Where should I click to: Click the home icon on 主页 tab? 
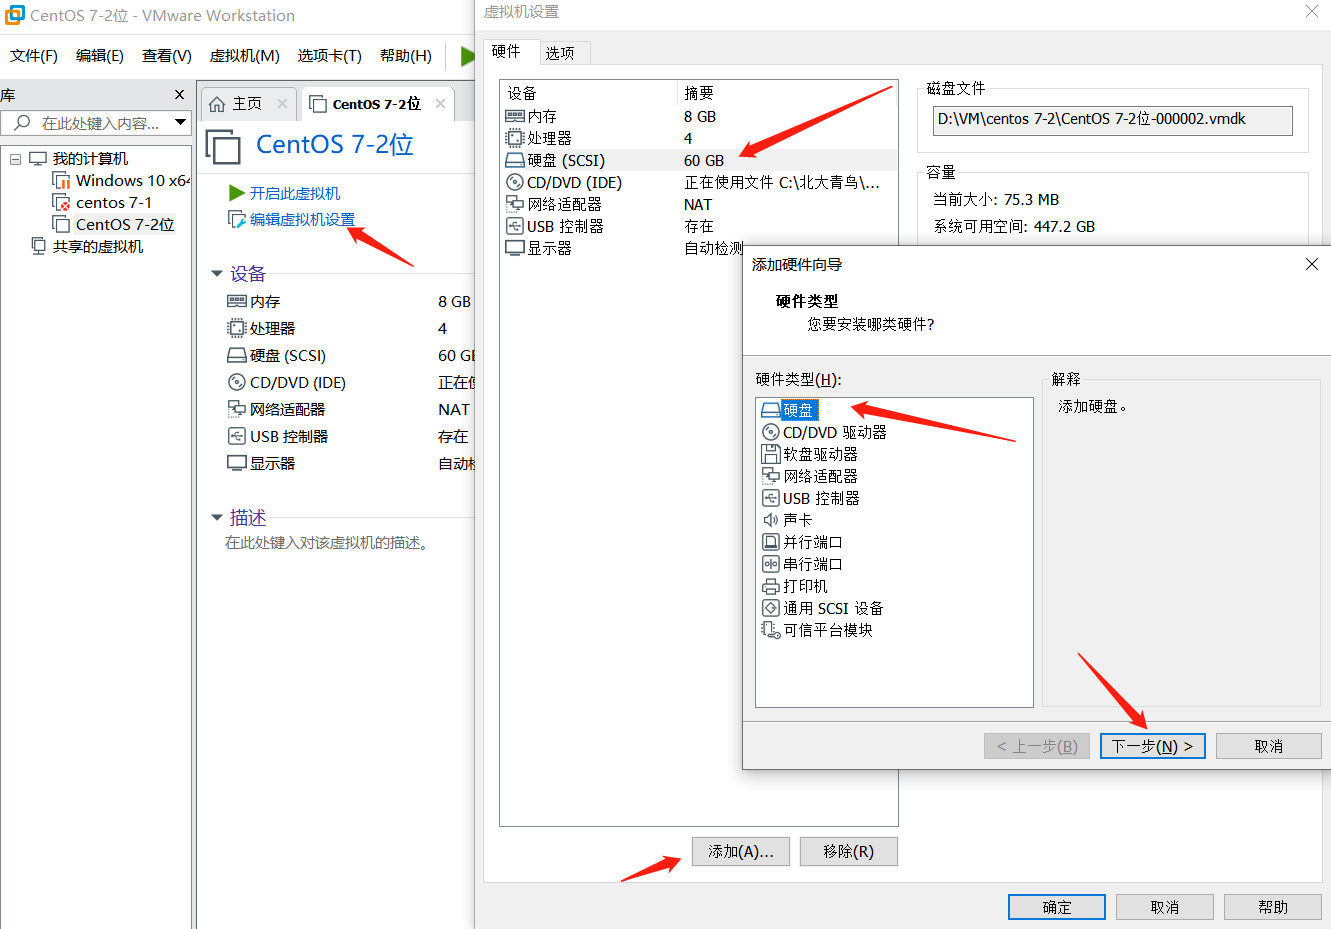point(217,104)
